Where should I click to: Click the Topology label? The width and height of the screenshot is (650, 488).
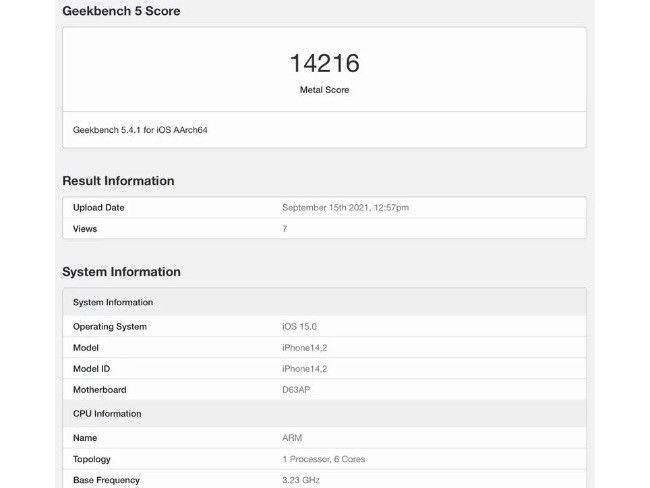[92, 459]
